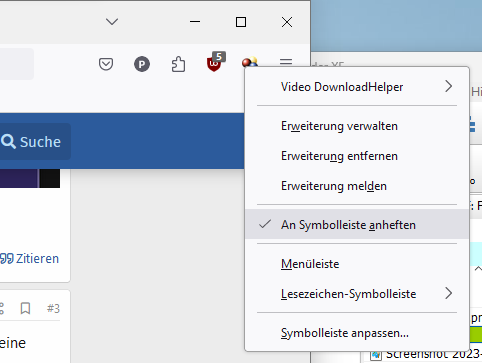
Task: Minimize the Firefox window
Action: (x=195, y=22)
